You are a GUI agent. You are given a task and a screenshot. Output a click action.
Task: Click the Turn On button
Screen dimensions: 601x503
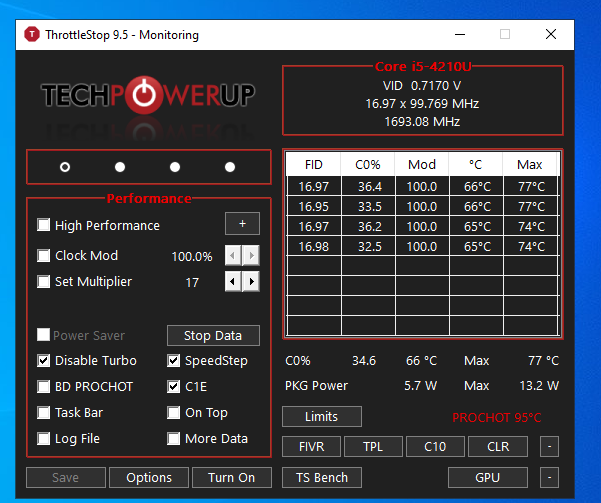(x=232, y=477)
